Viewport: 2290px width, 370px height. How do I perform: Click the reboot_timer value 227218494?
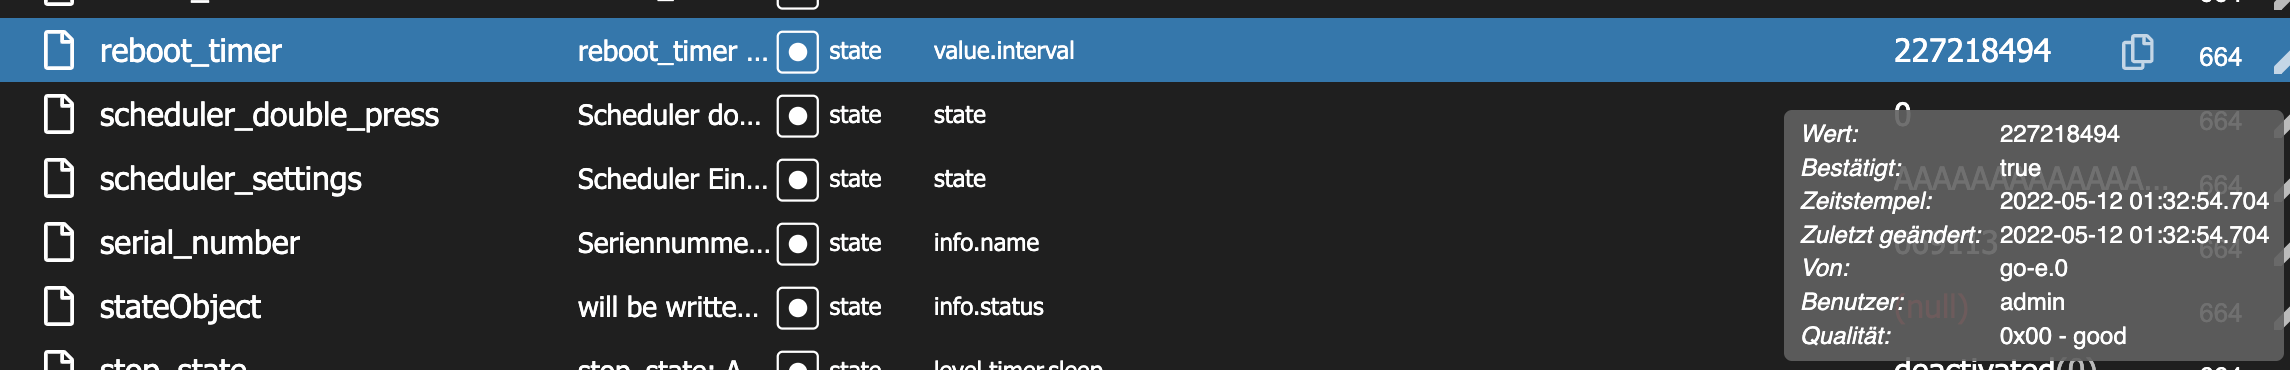pos(1972,50)
